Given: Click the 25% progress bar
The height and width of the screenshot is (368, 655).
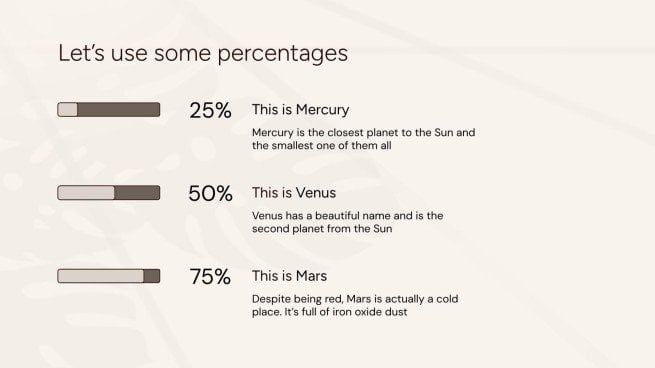Looking at the screenshot, I should [109, 109].
